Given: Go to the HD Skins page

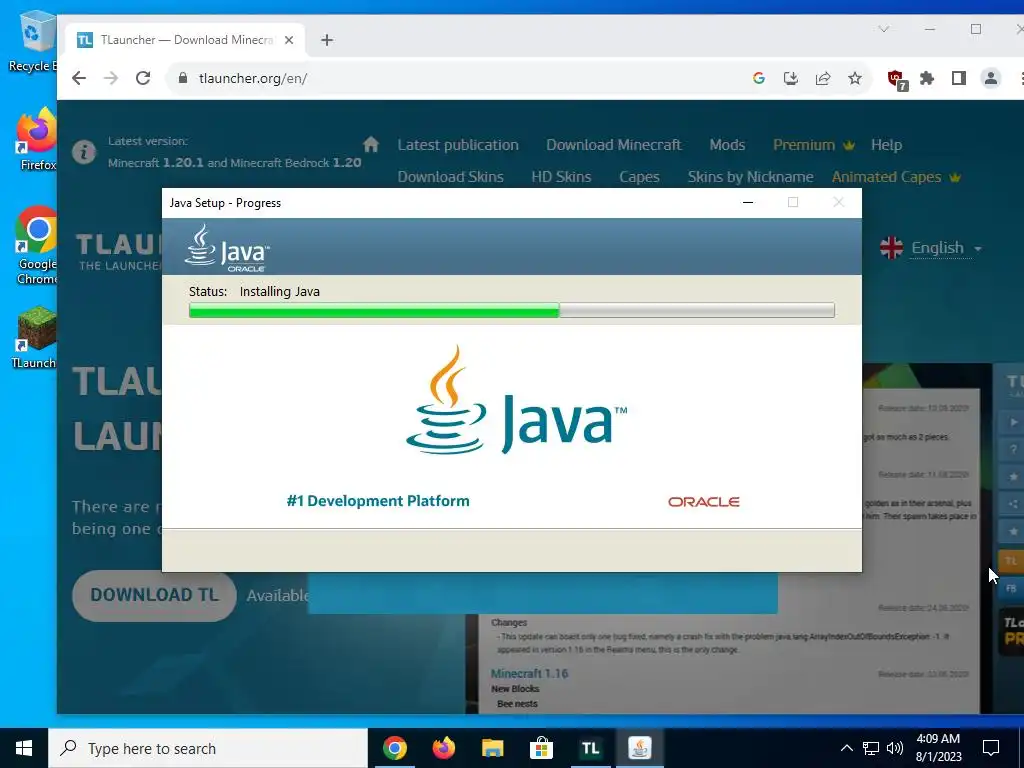Looking at the screenshot, I should (x=561, y=177).
